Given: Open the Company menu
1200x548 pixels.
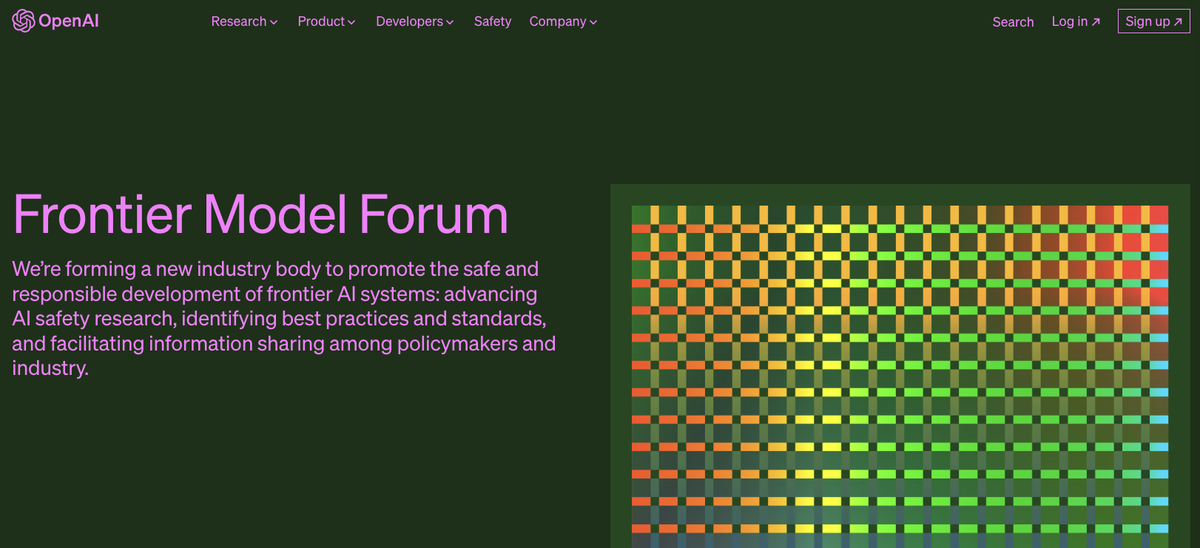Looking at the screenshot, I should 563,21.
